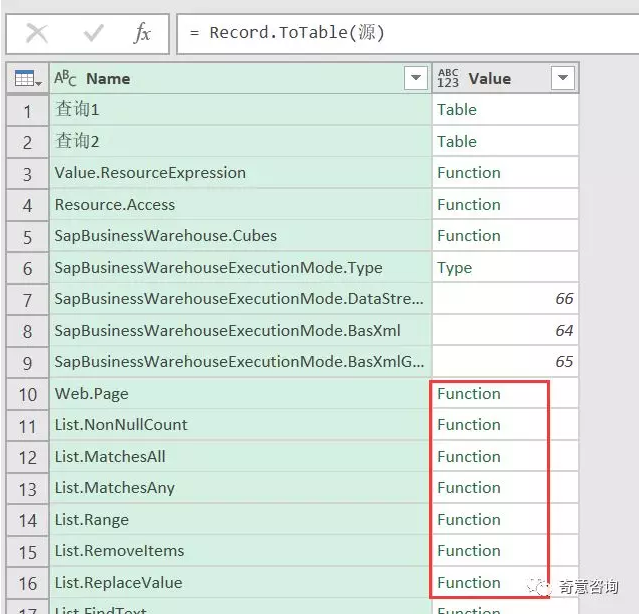640x614 pixels.
Task: Cancel the formula edit with the X icon
Action: point(37,33)
